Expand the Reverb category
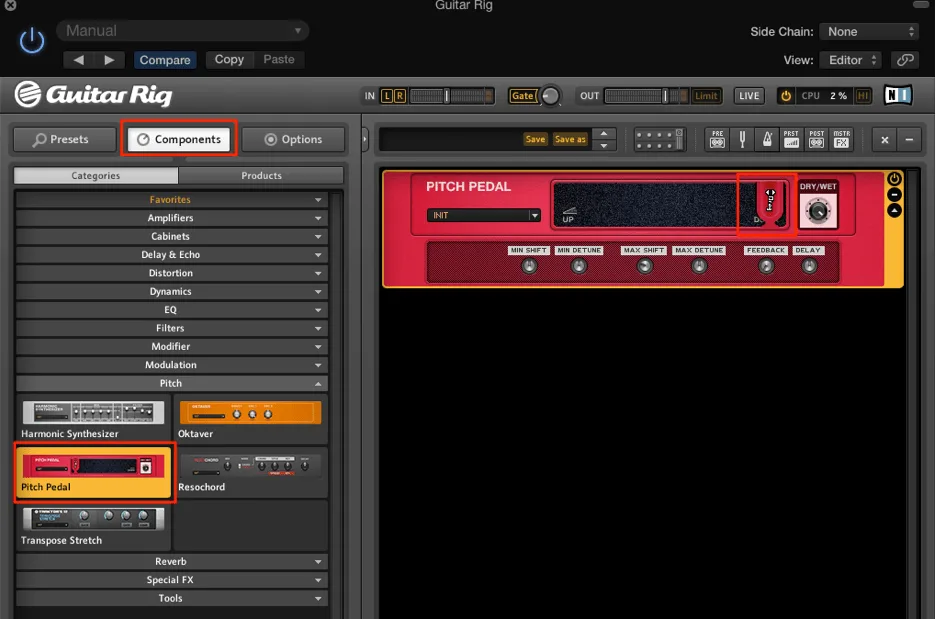 [172, 561]
